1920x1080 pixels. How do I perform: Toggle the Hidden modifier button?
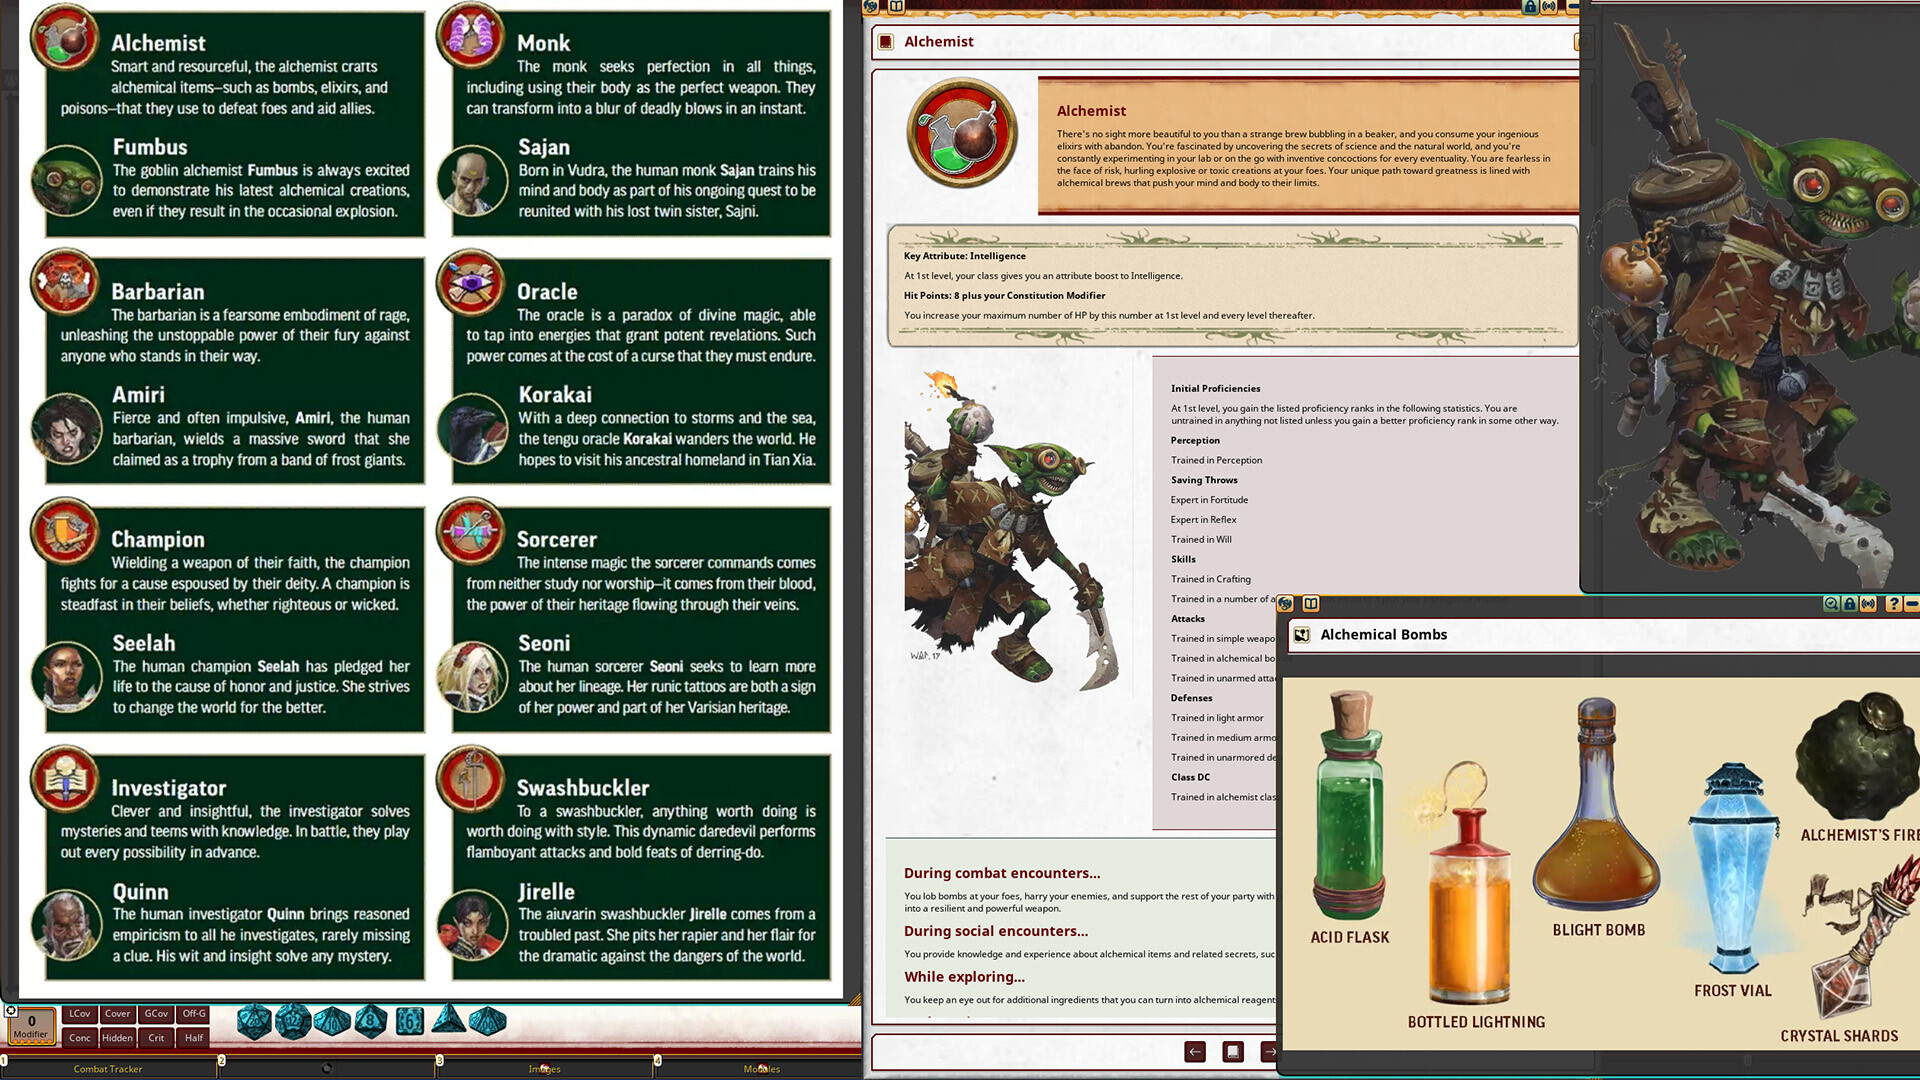pos(118,1038)
